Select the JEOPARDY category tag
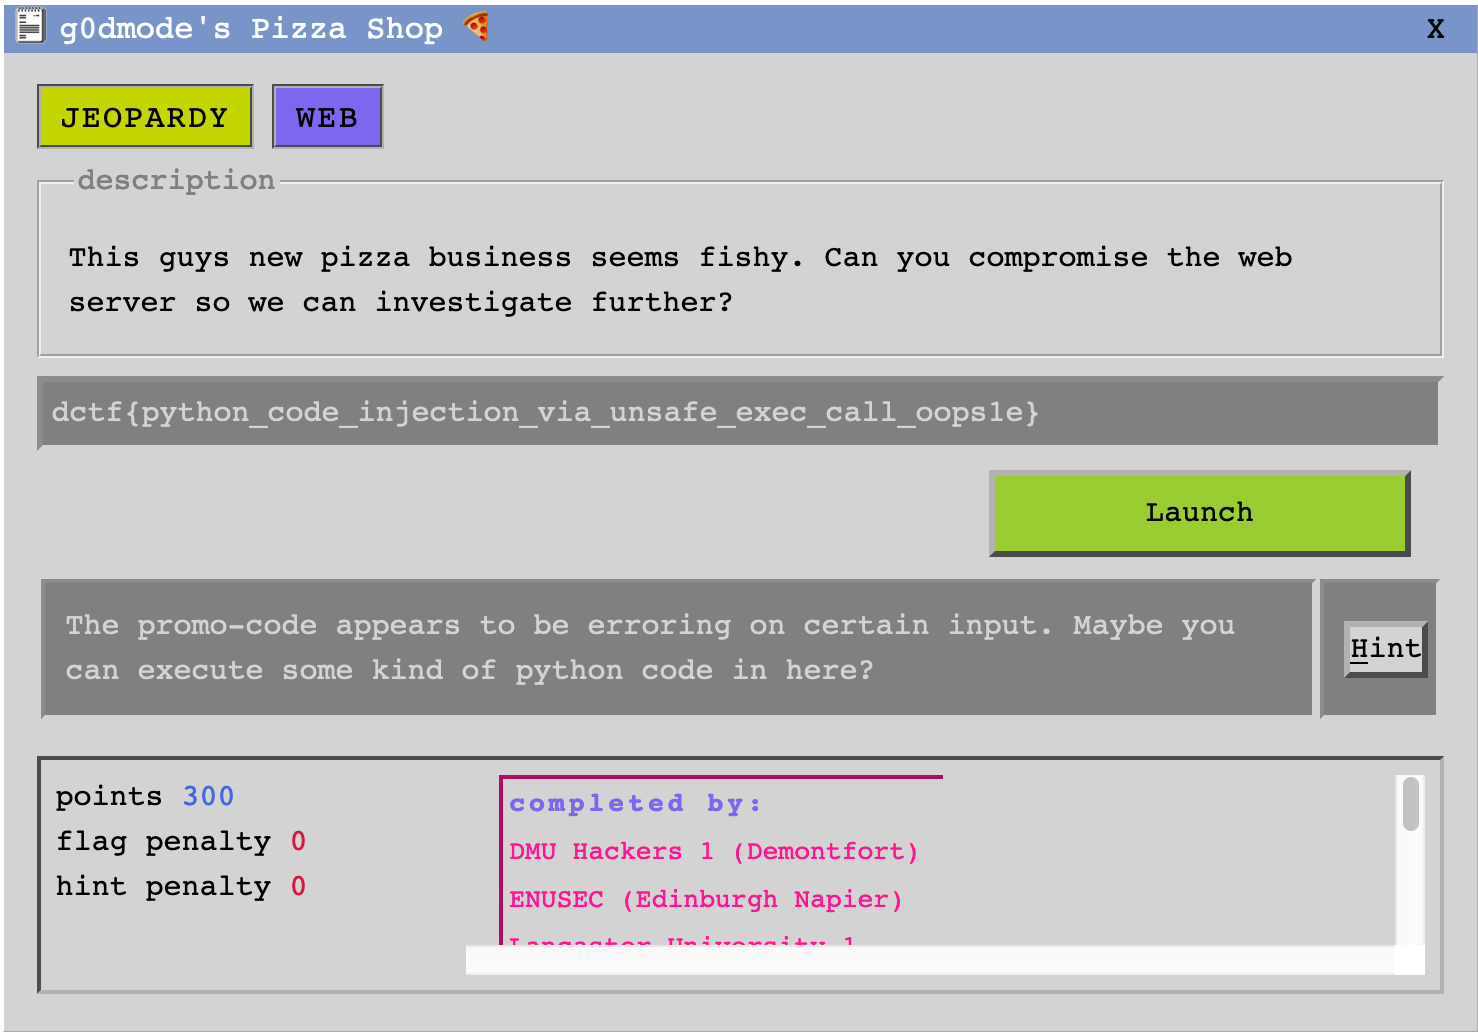The width and height of the screenshot is (1478, 1032). (145, 117)
